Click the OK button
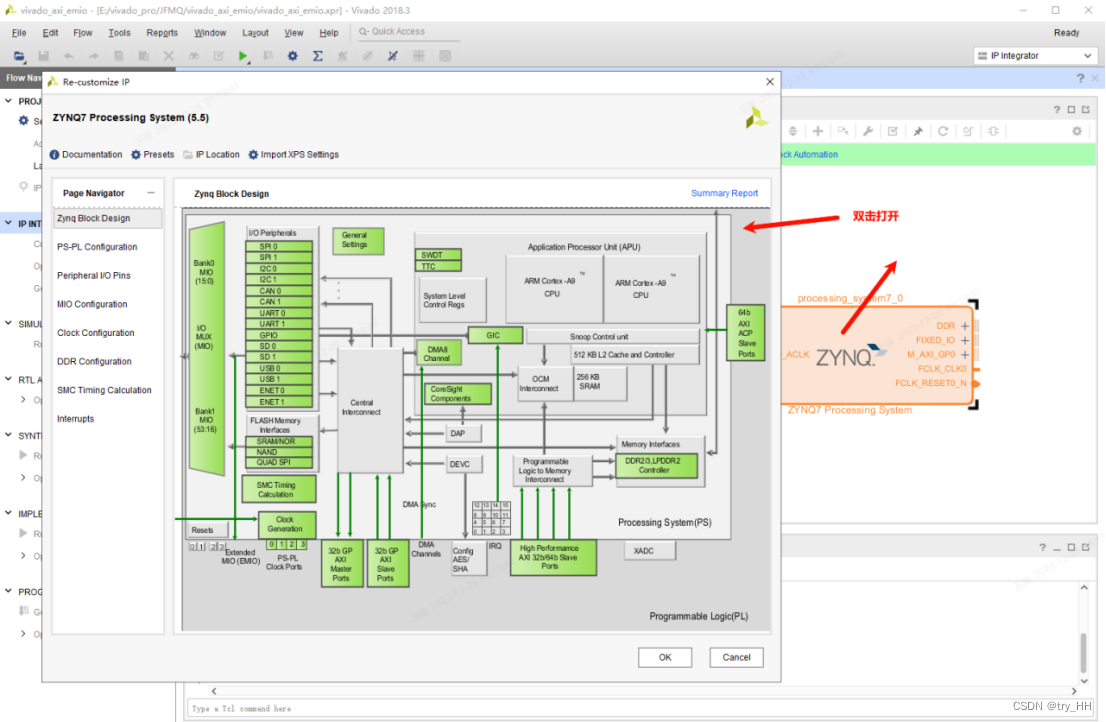 [665, 657]
